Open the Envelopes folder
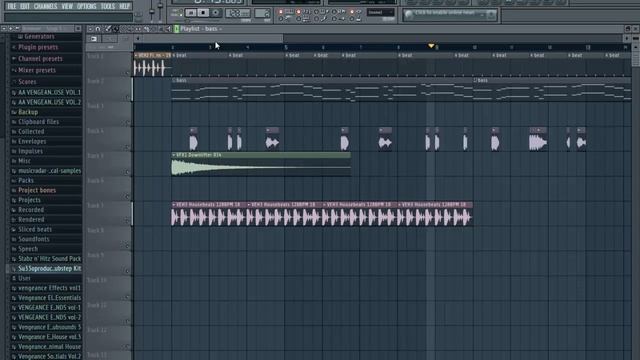The height and width of the screenshot is (360, 640). (32, 141)
